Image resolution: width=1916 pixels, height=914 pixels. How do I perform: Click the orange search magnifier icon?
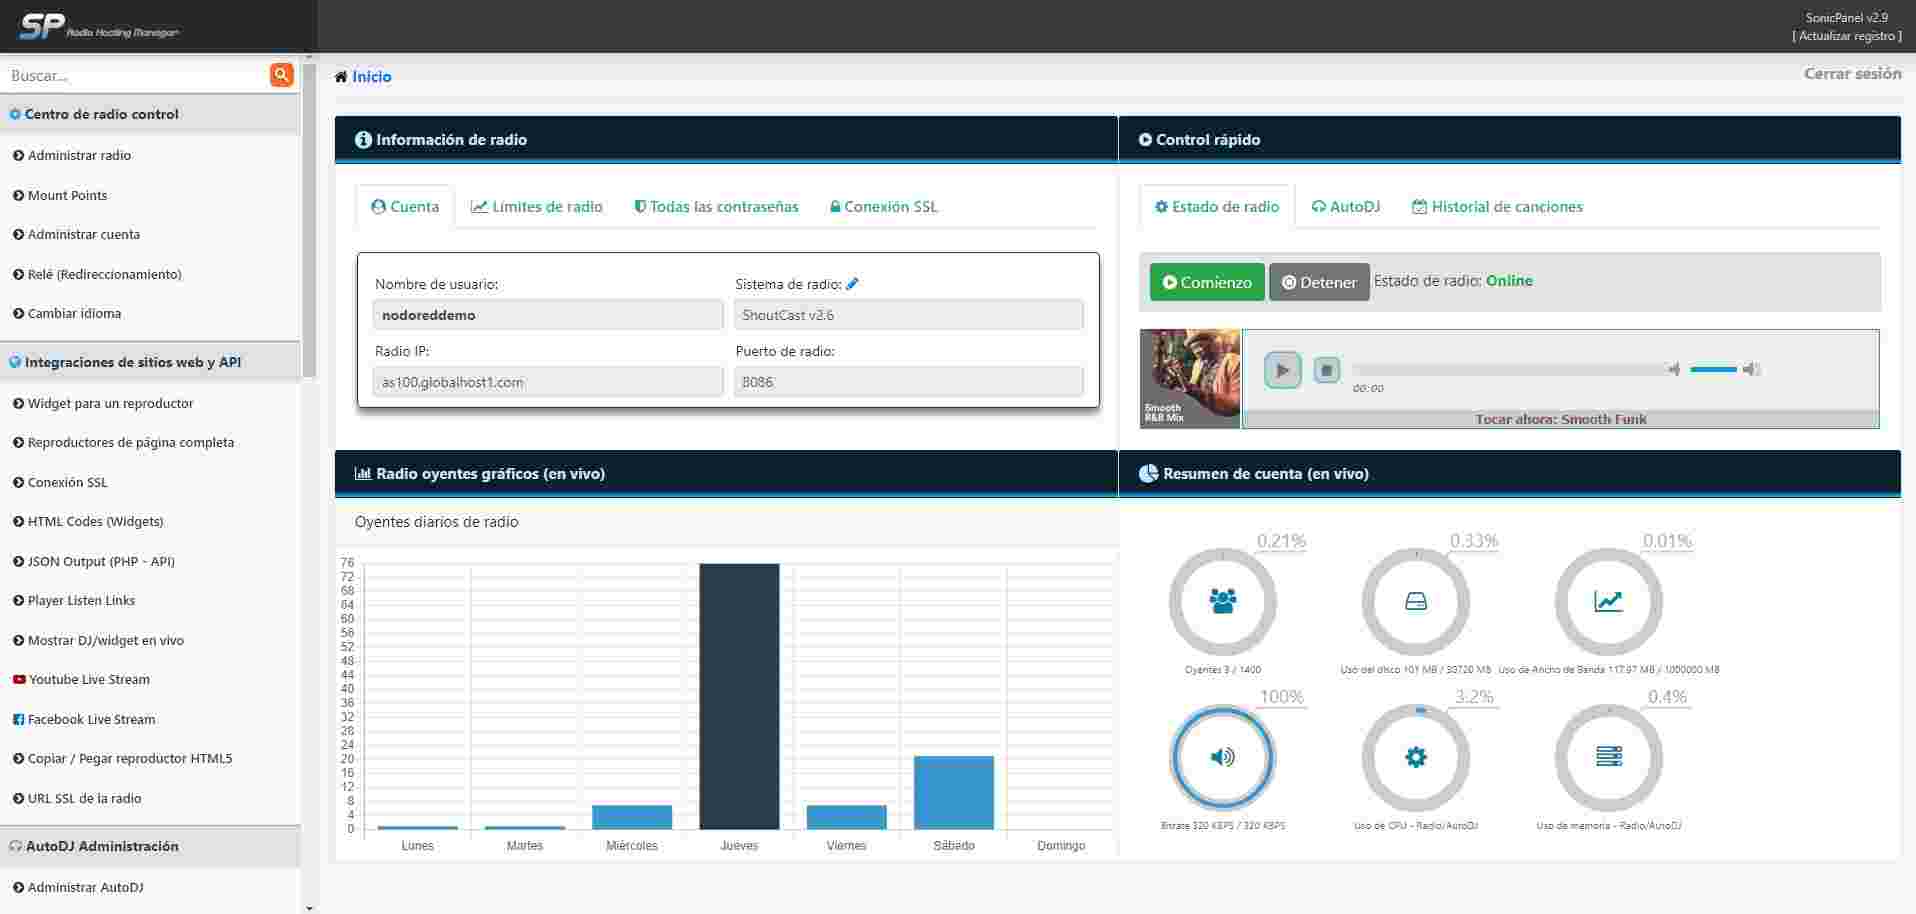pos(281,75)
